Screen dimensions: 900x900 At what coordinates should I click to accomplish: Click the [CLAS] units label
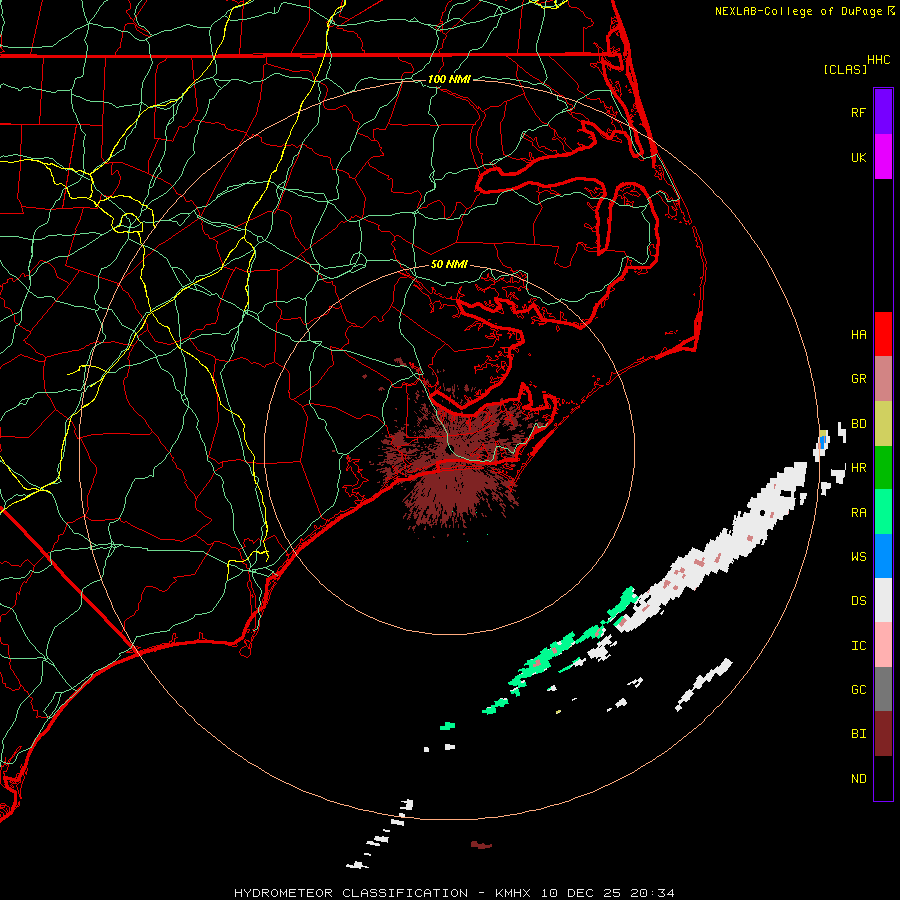tap(845, 69)
